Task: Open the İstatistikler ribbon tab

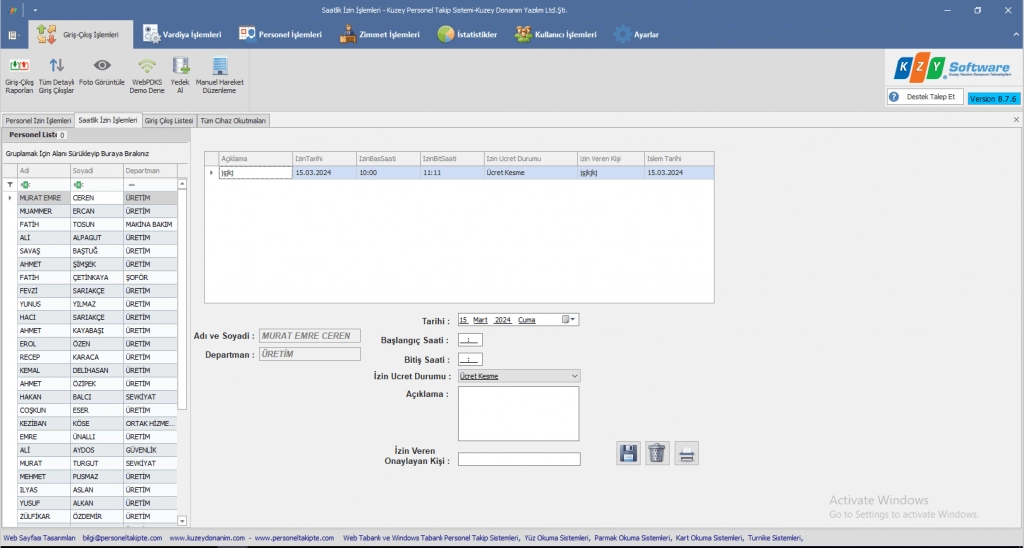Action: point(467,34)
